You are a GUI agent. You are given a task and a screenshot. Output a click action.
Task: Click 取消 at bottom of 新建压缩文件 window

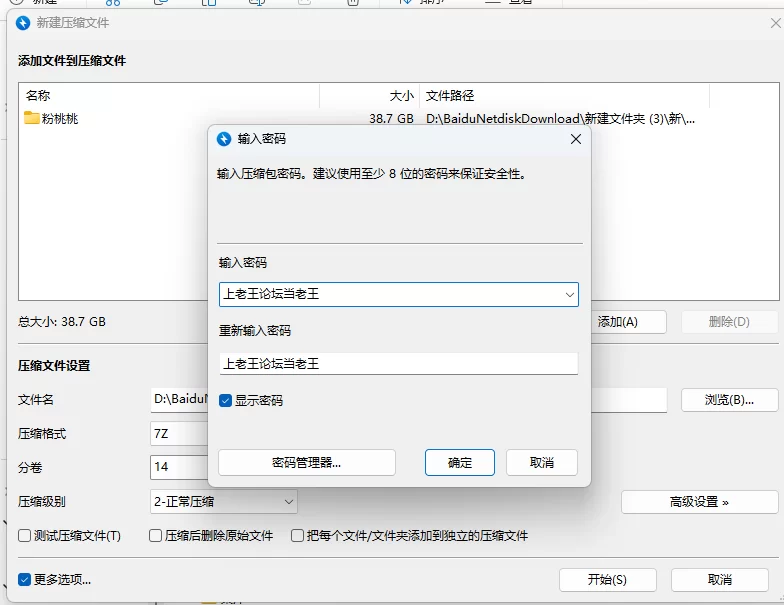coord(720,580)
